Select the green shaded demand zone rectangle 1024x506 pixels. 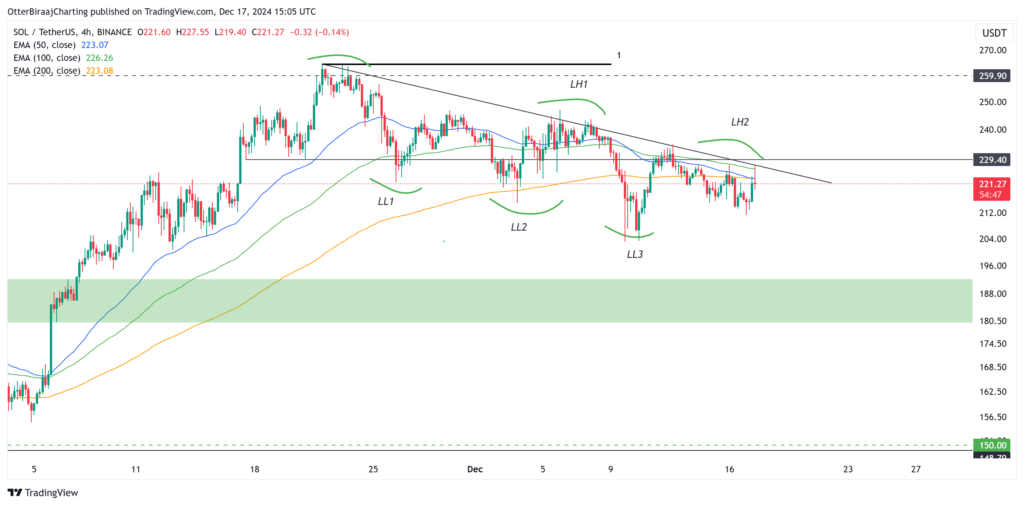tap(489, 300)
